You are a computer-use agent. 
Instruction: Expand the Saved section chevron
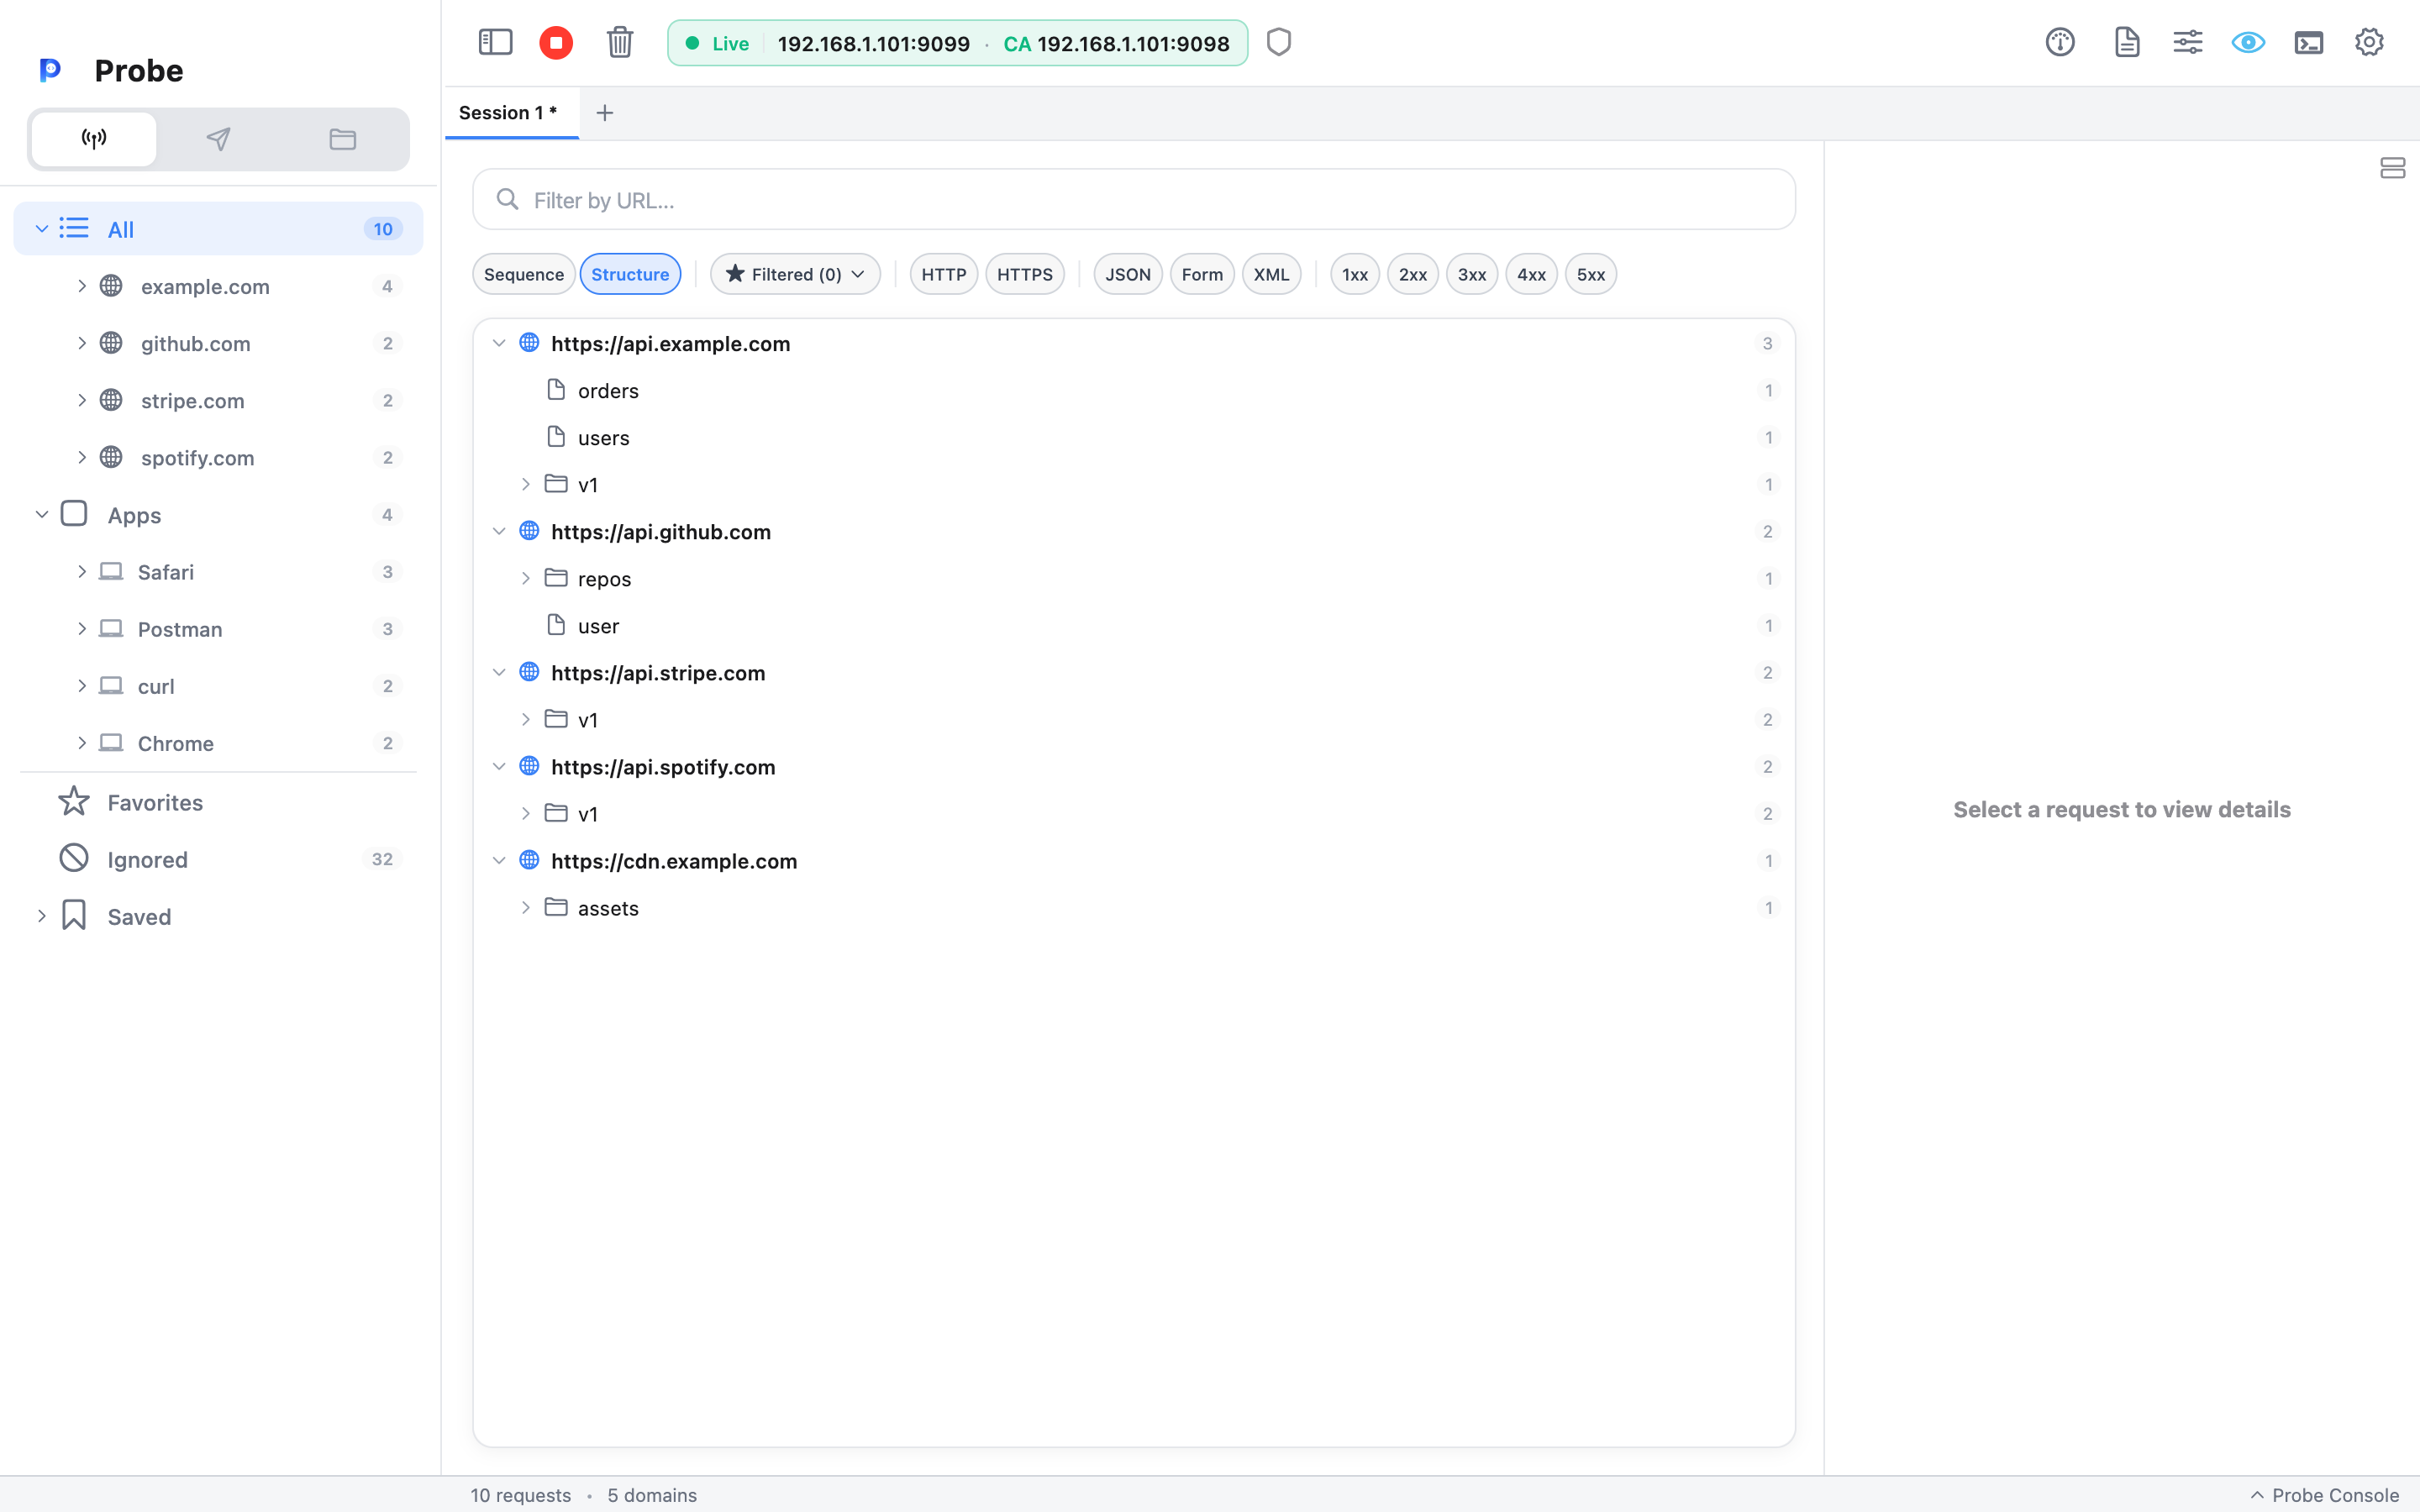tap(42, 916)
